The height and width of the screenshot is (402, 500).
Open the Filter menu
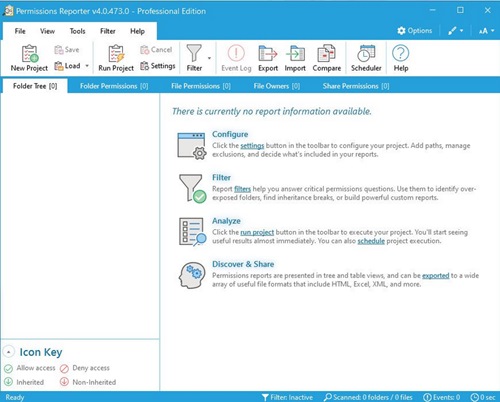pyautogui.click(x=108, y=31)
